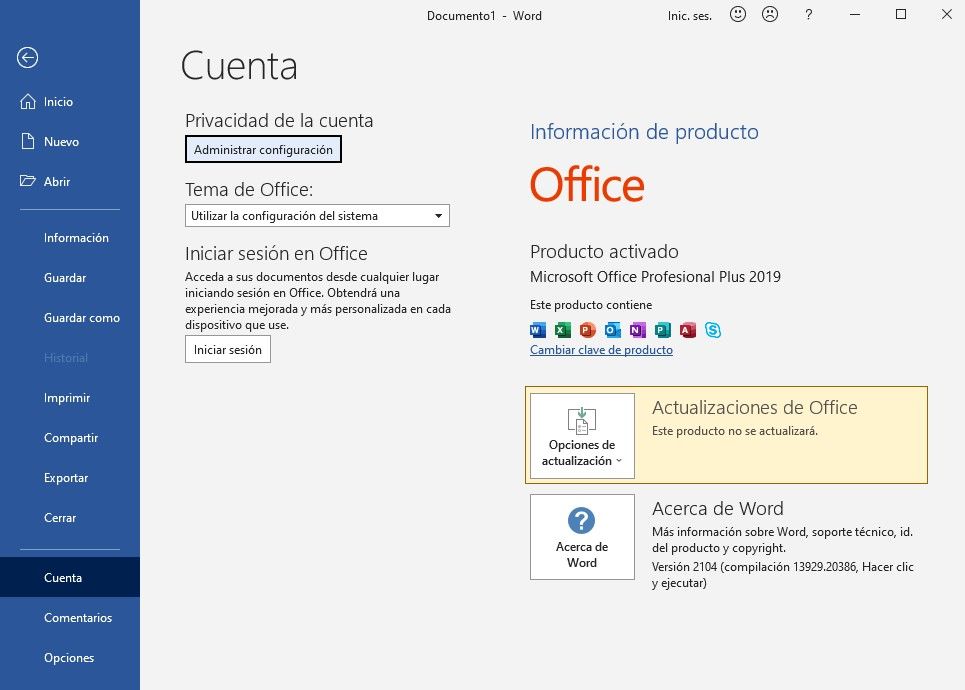Close the Word window

tap(947, 14)
